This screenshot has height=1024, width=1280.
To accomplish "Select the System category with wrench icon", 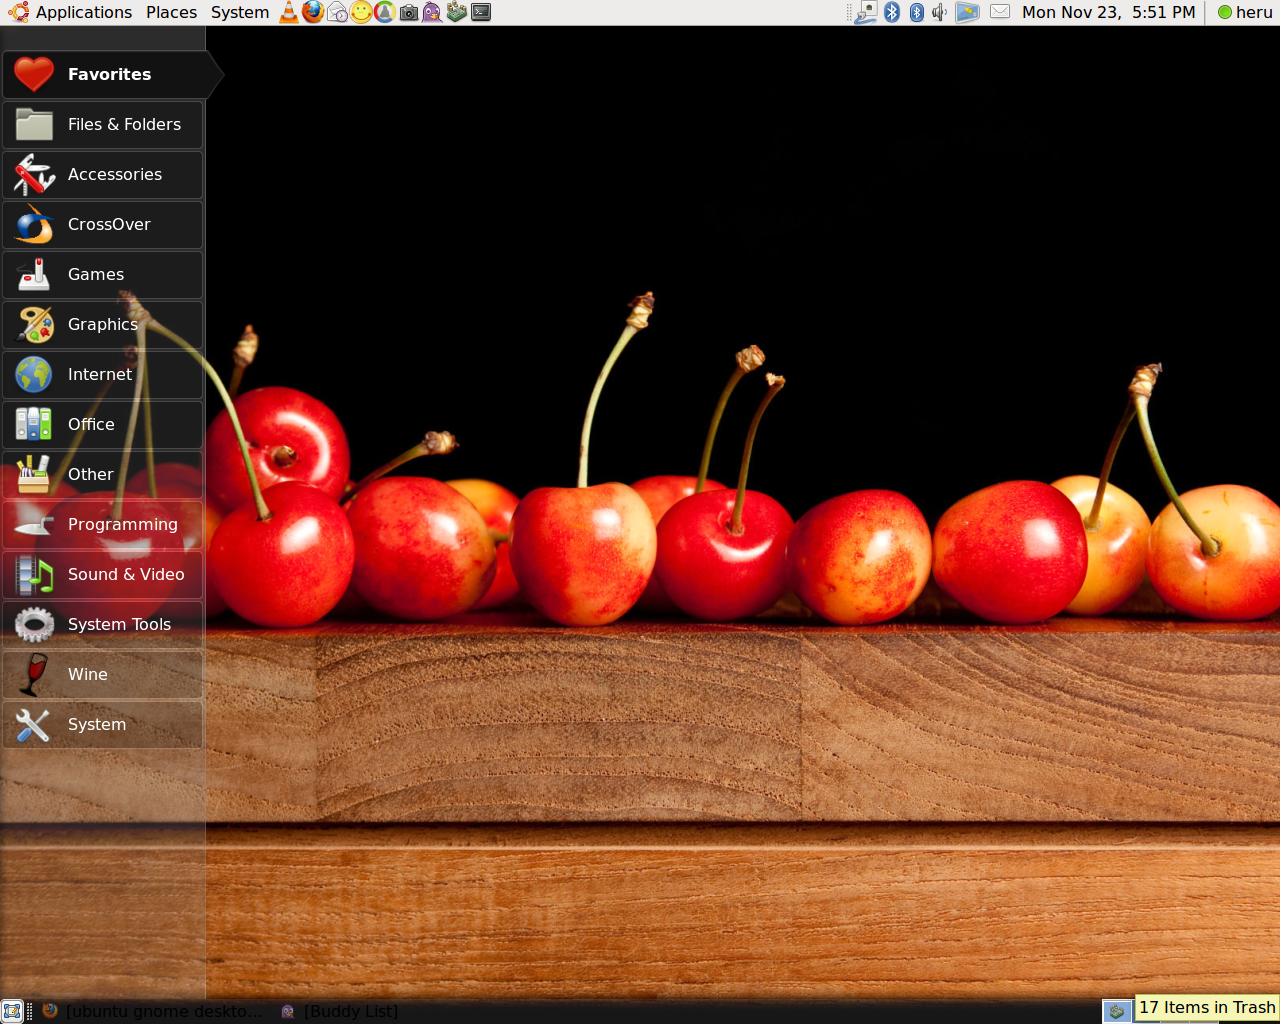I will (103, 725).
